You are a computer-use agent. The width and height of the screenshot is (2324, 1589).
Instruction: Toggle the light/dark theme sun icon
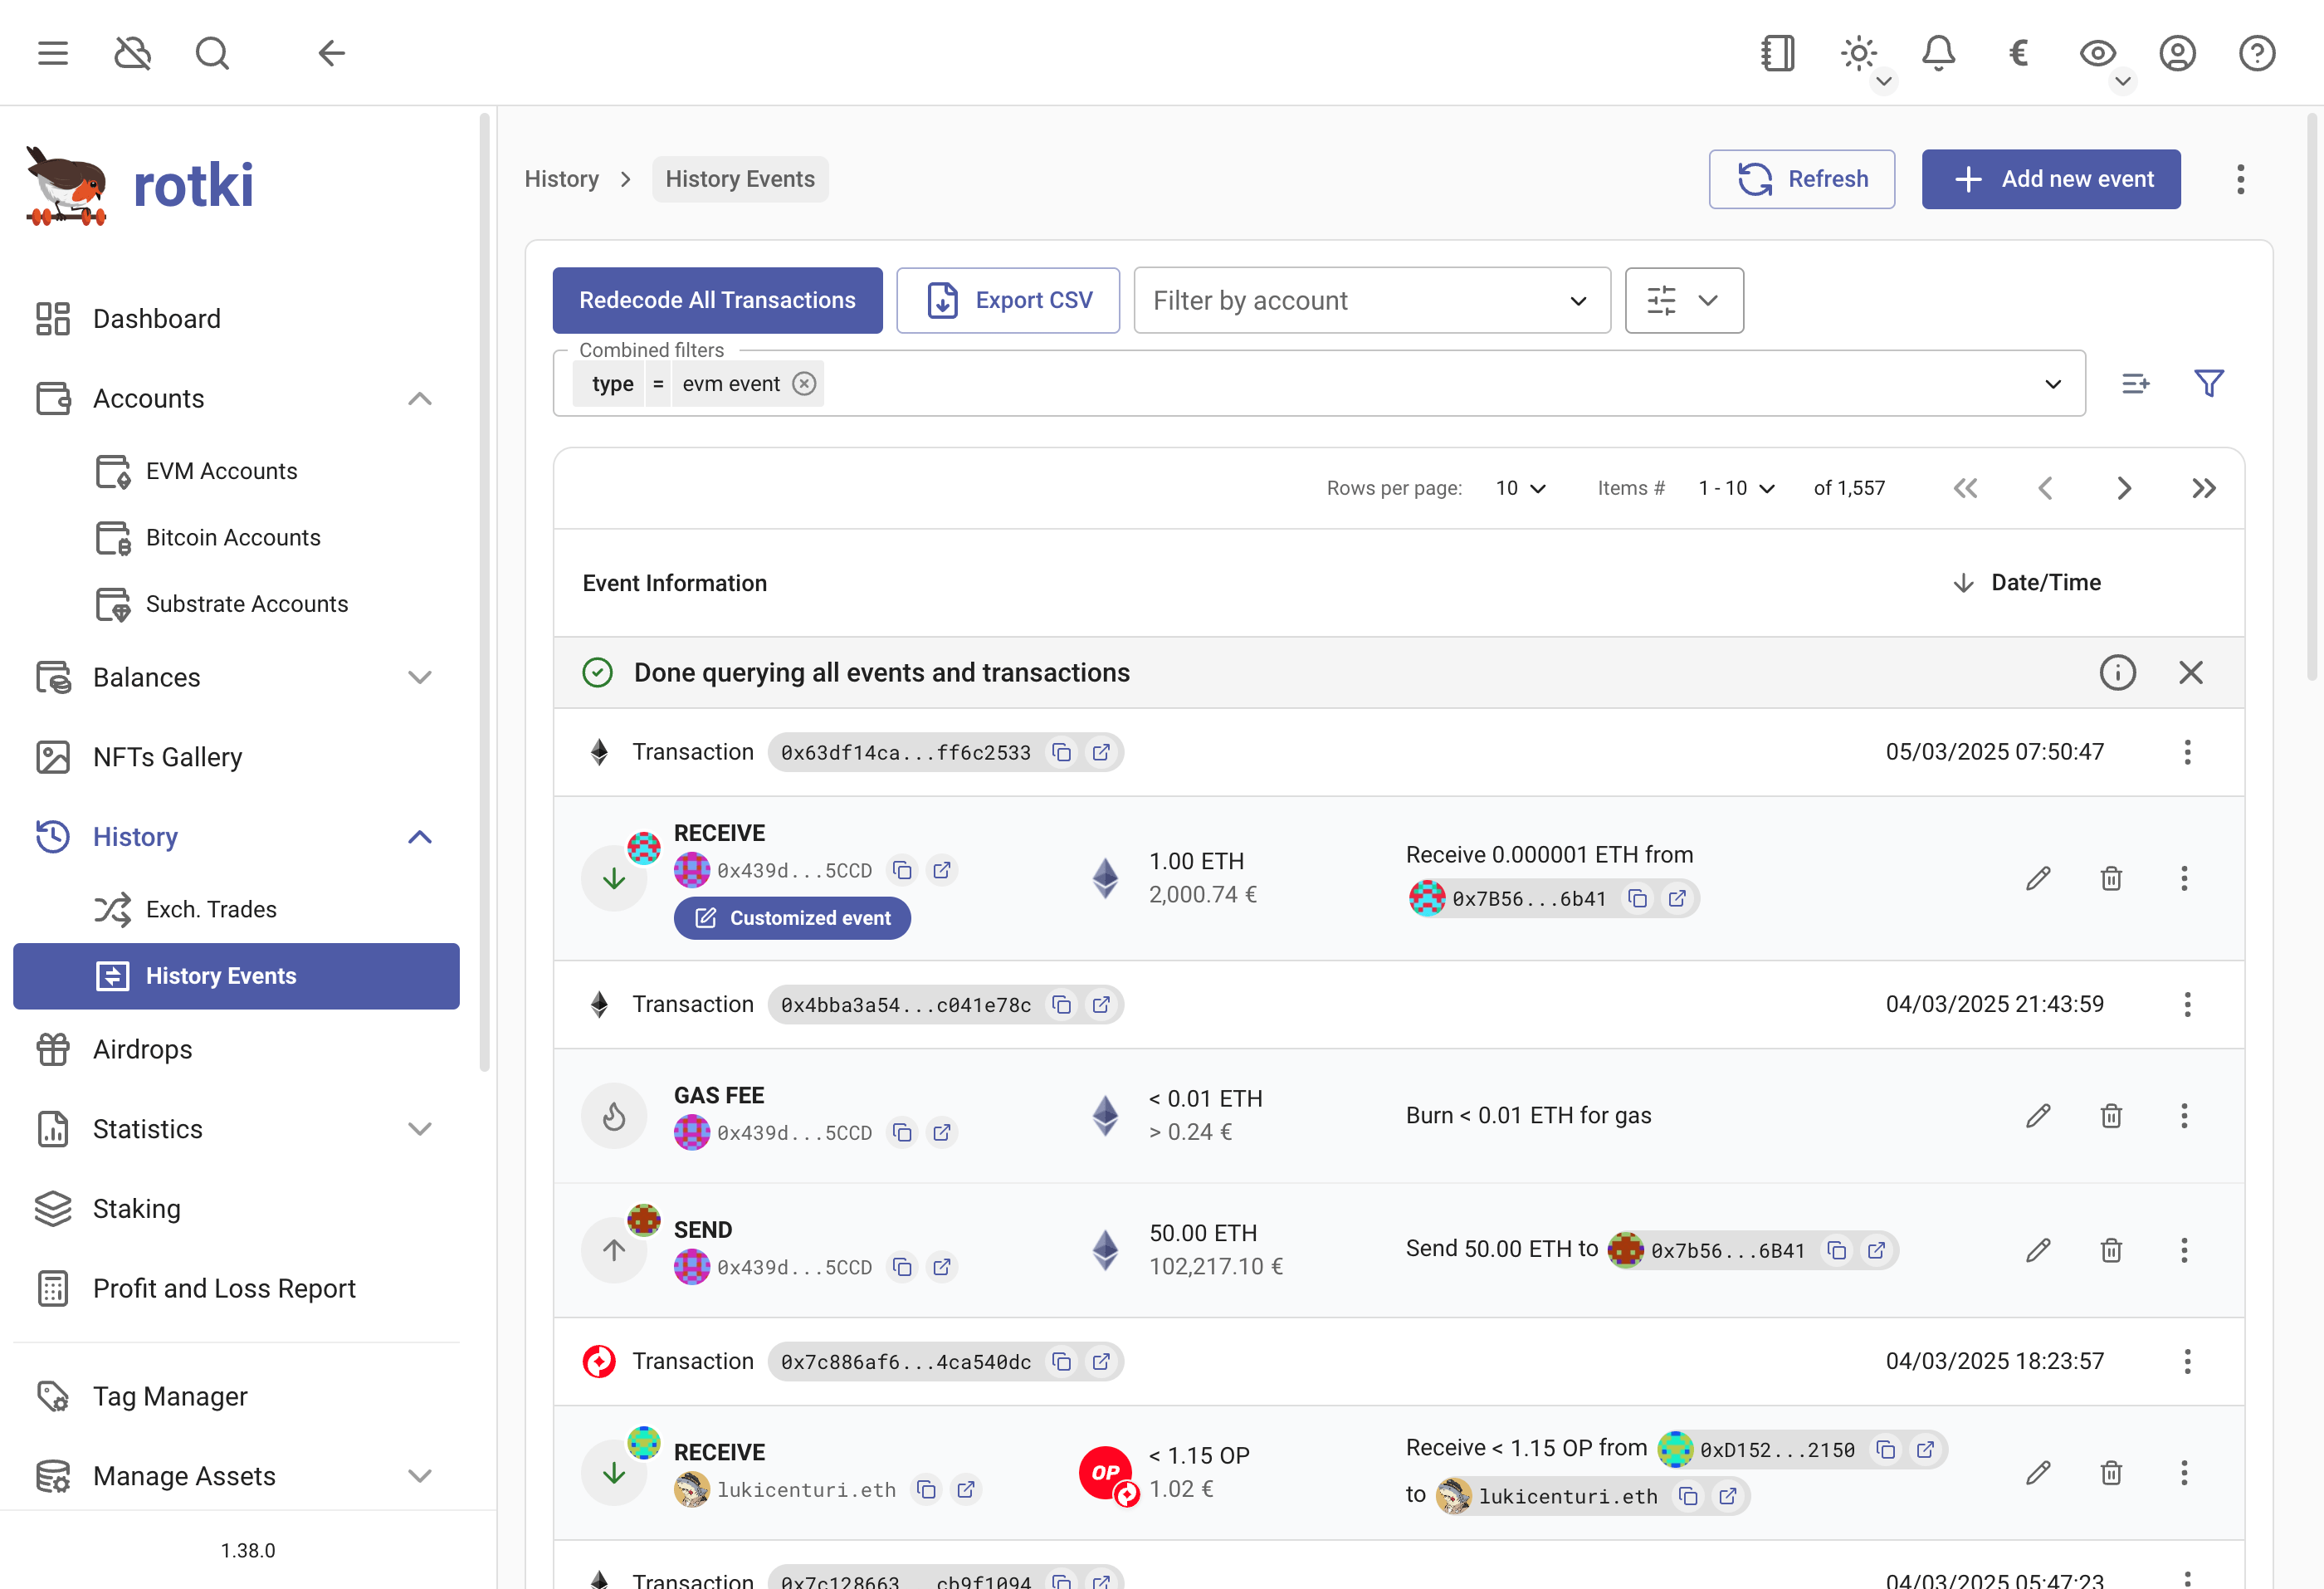click(1858, 53)
